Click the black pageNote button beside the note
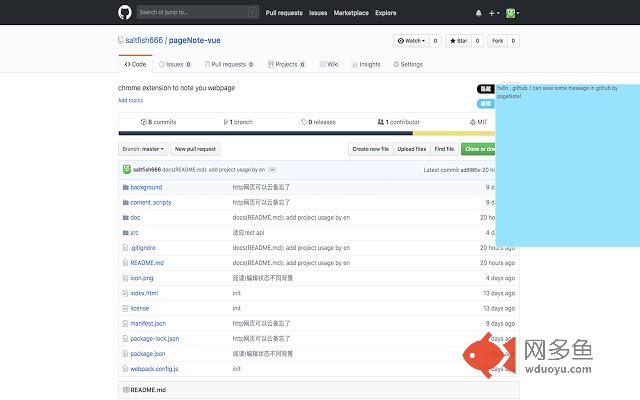 [x=486, y=89]
